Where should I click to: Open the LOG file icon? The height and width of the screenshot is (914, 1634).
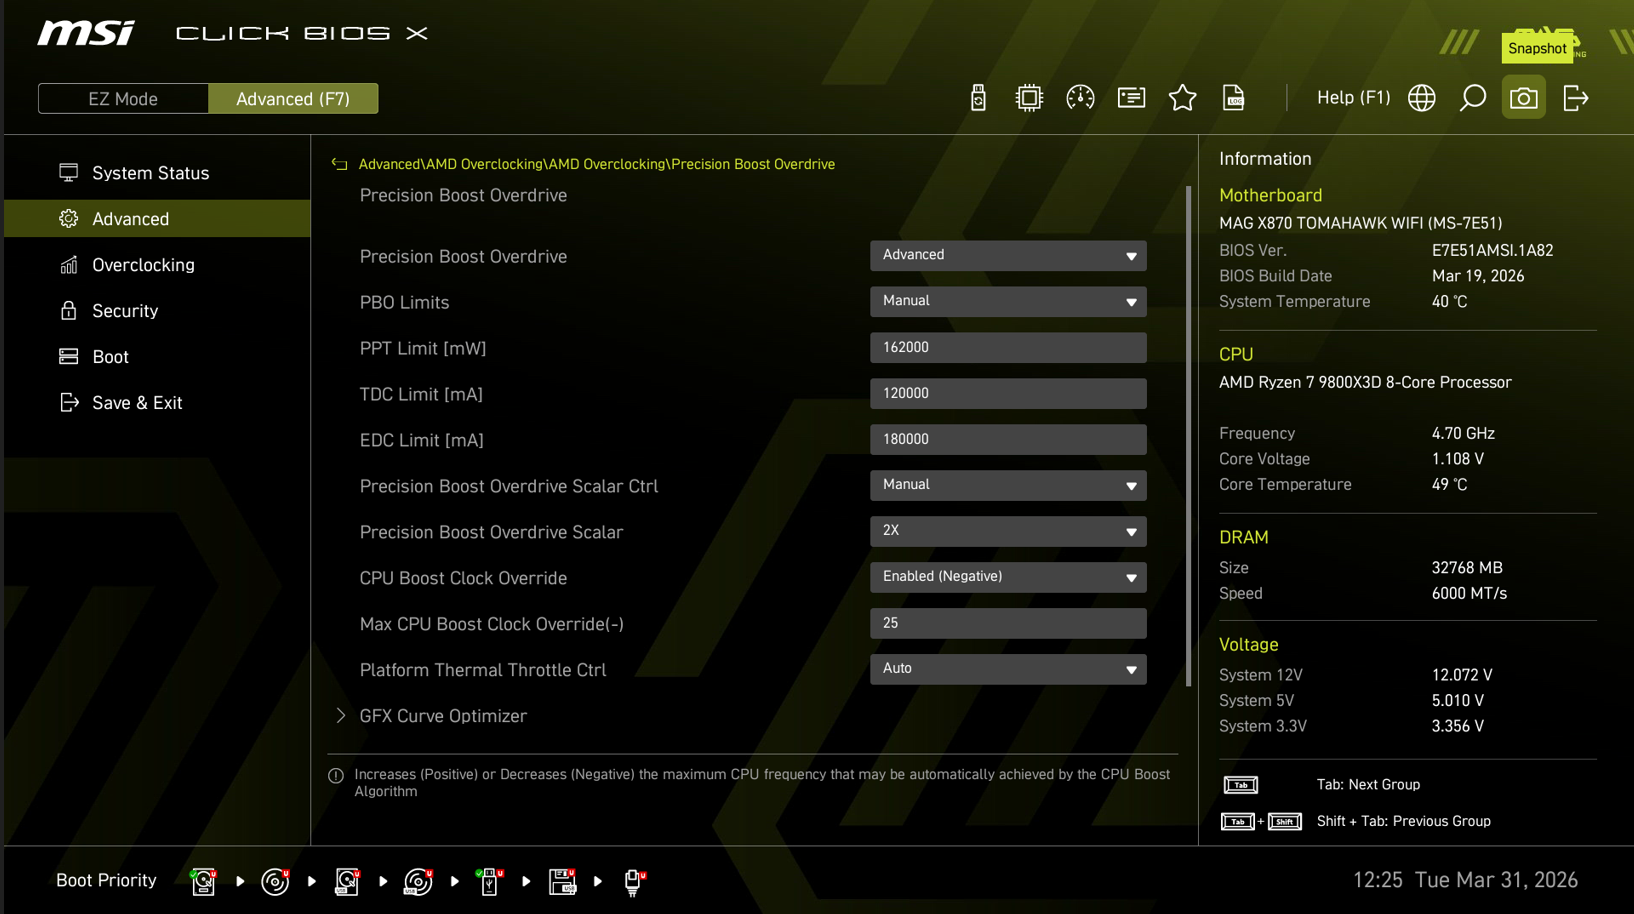click(1233, 98)
